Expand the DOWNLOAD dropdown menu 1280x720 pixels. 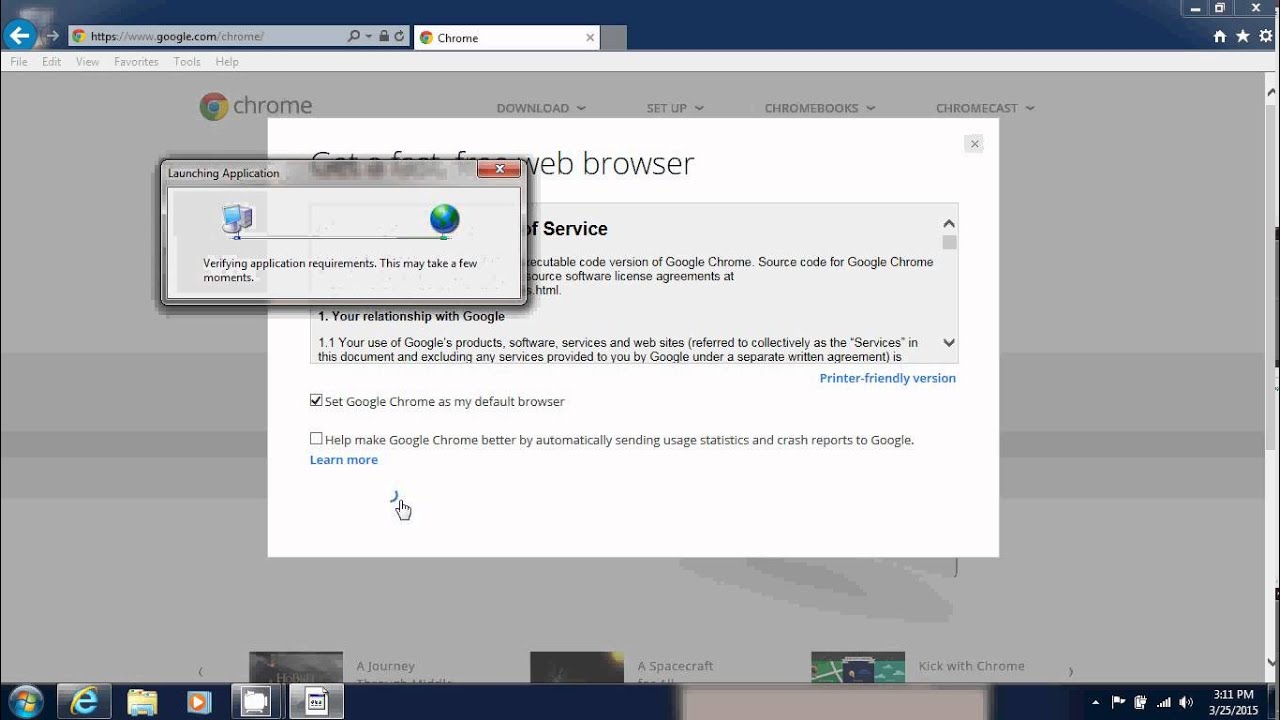(541, 108)
